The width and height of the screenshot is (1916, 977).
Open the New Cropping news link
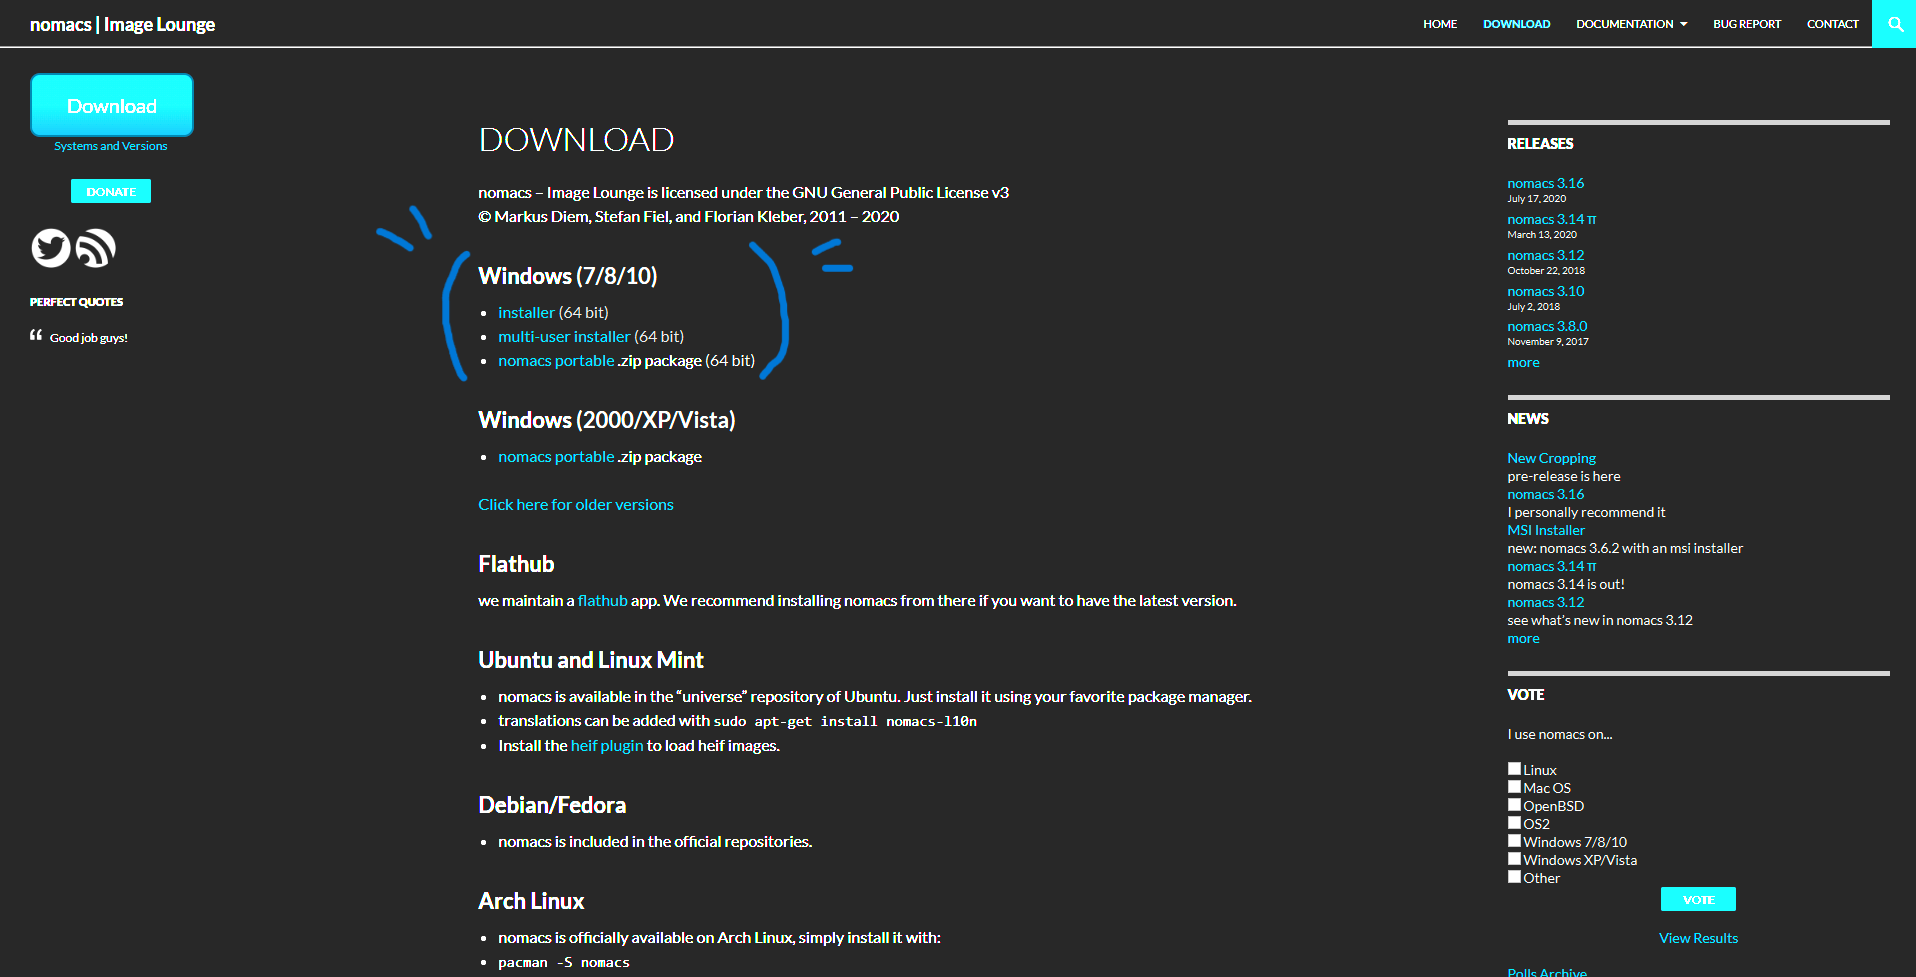tap(1551, 458)
